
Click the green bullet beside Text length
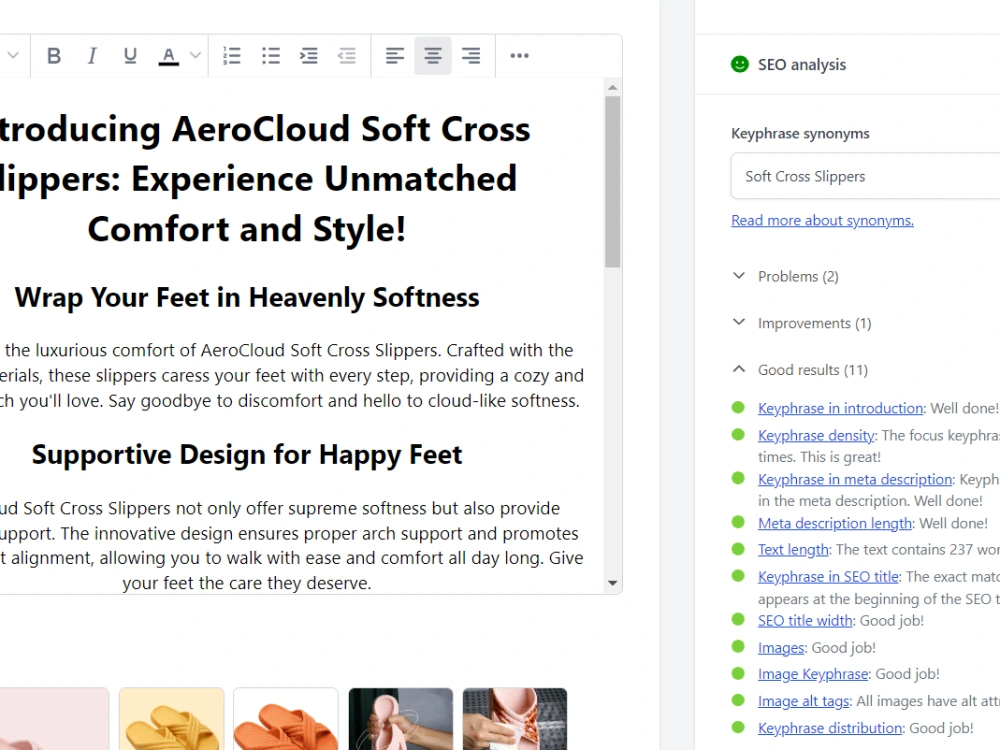pyautogui.click(x=739, y=549)
